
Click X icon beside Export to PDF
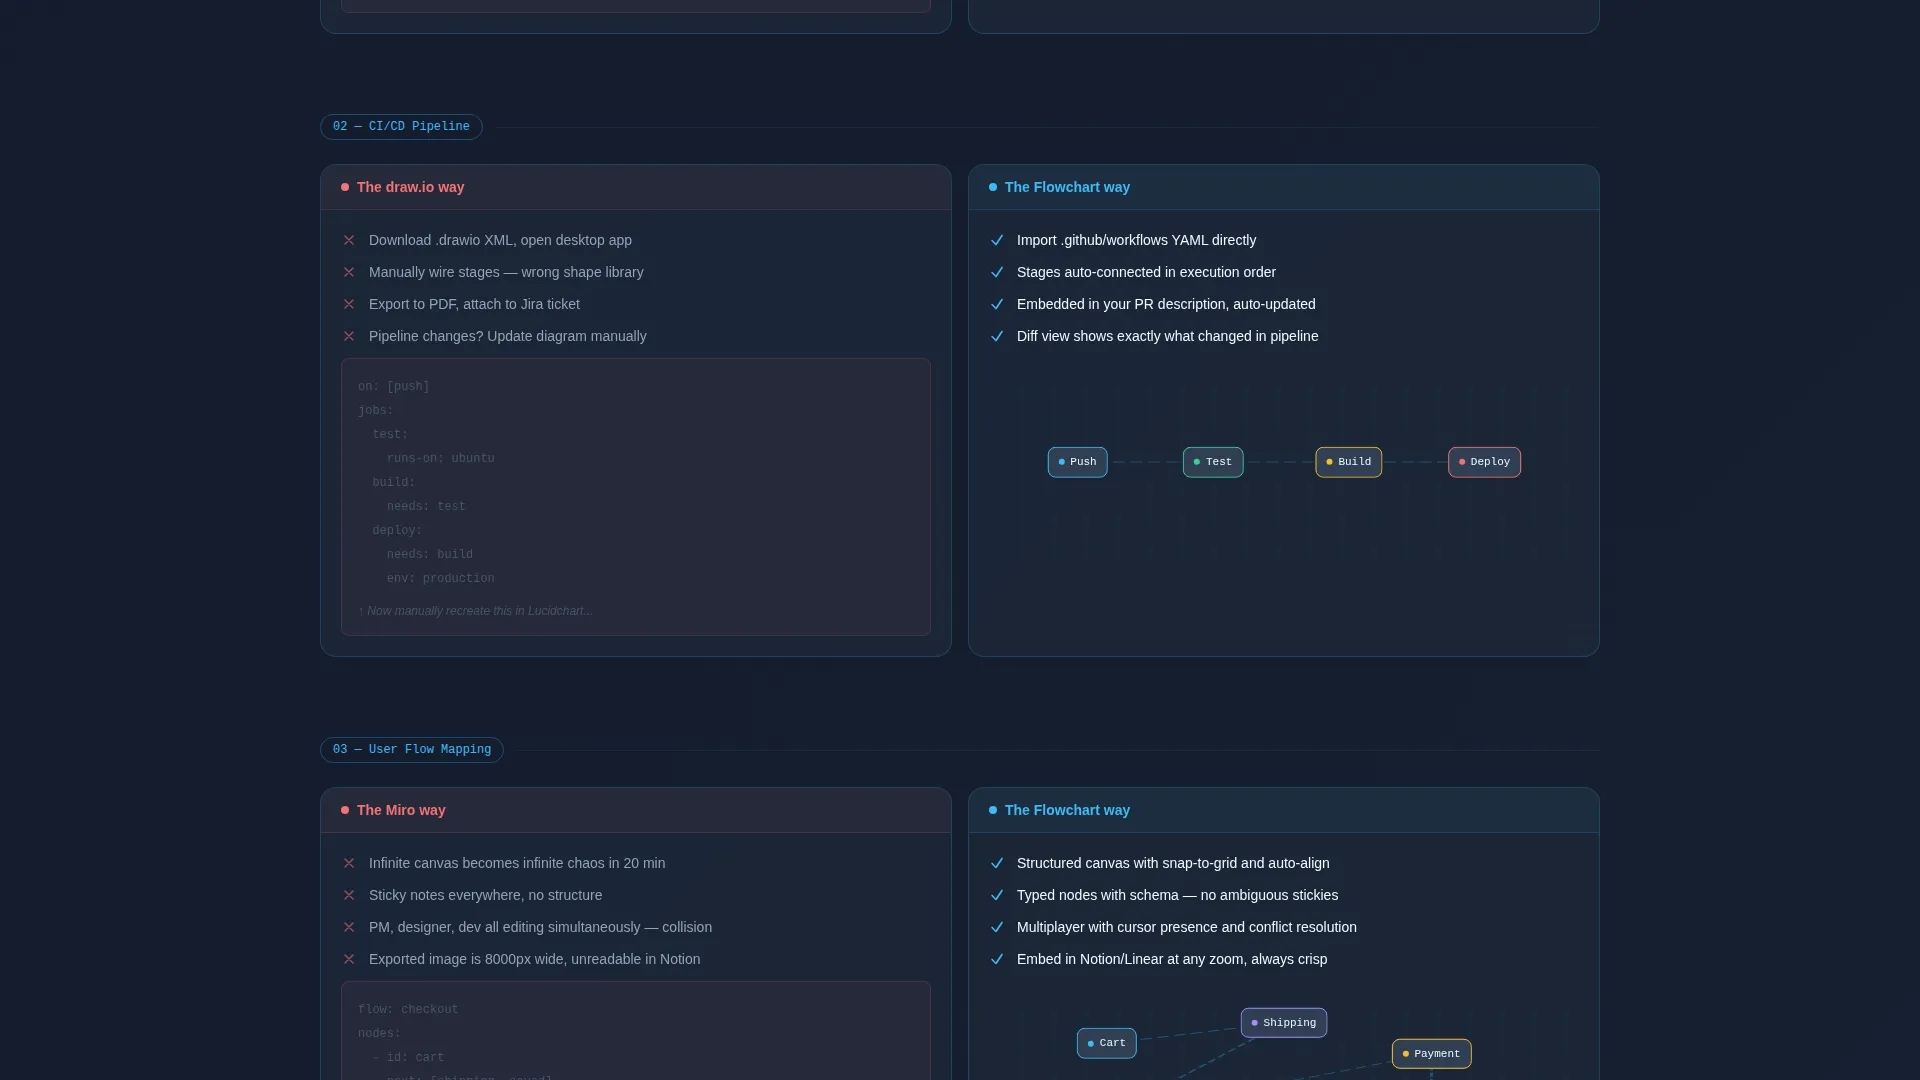[349, 304]
